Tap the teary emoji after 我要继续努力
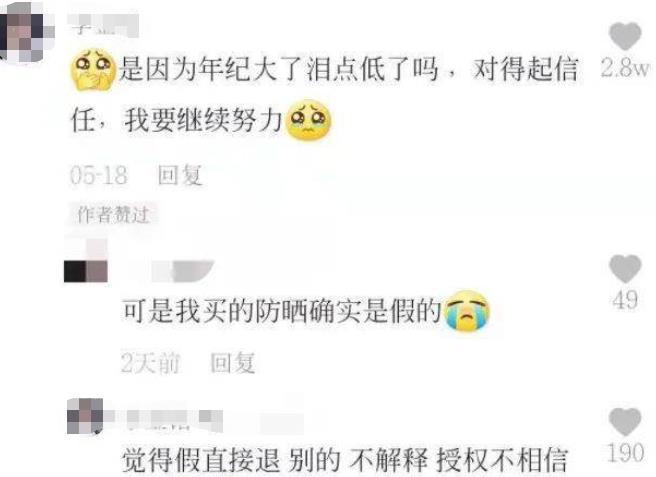The height and width of the screenshot is (477, 656). [308, 120]
